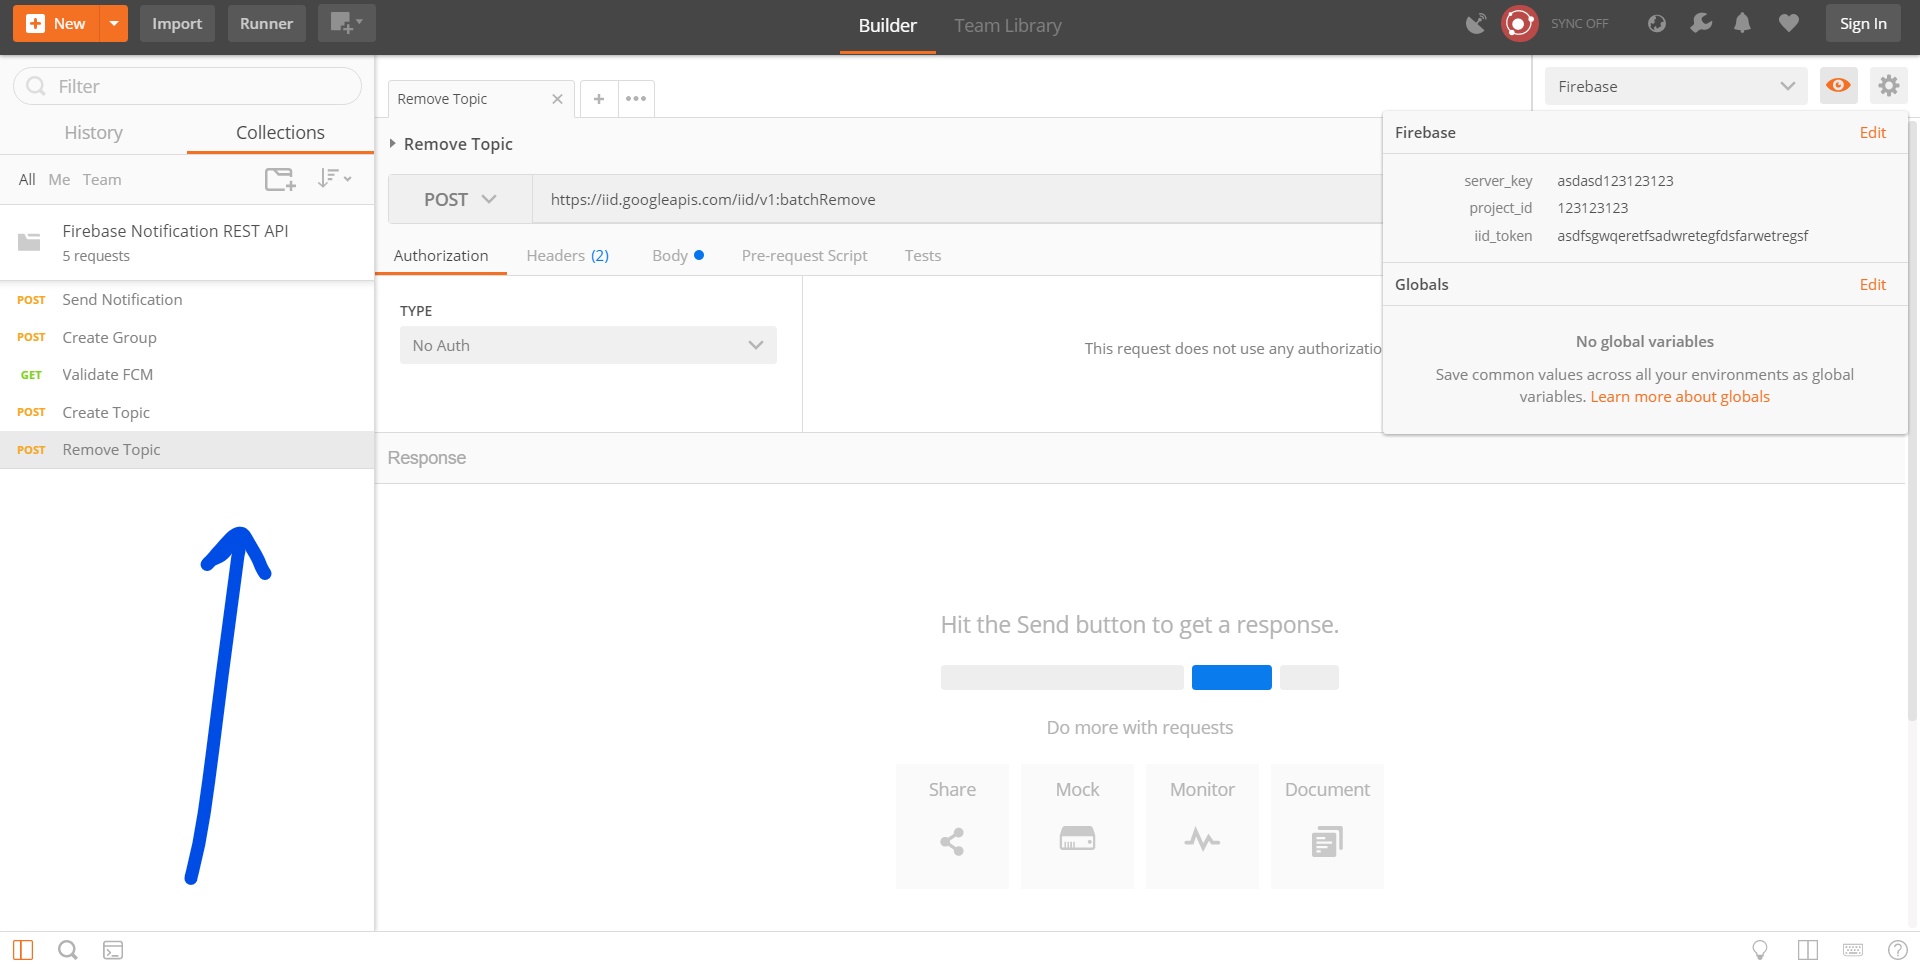This screenshot has width=1920, height=964.
Task: Open the wrench settings icon
Action: point(1701,23)
